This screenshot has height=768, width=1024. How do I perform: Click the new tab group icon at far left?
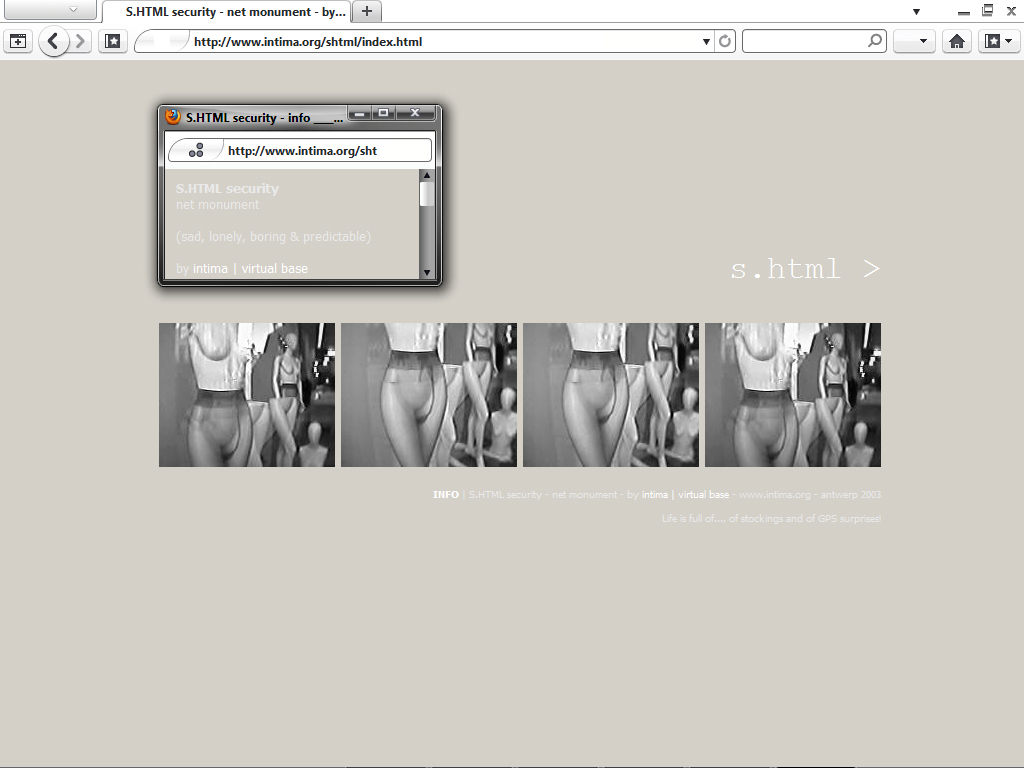coord(17,42)
